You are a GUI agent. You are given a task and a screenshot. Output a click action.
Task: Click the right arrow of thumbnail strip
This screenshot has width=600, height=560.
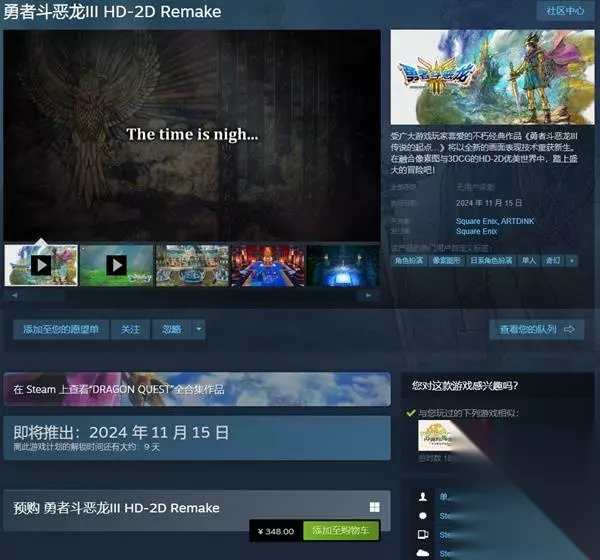[368, 295]
